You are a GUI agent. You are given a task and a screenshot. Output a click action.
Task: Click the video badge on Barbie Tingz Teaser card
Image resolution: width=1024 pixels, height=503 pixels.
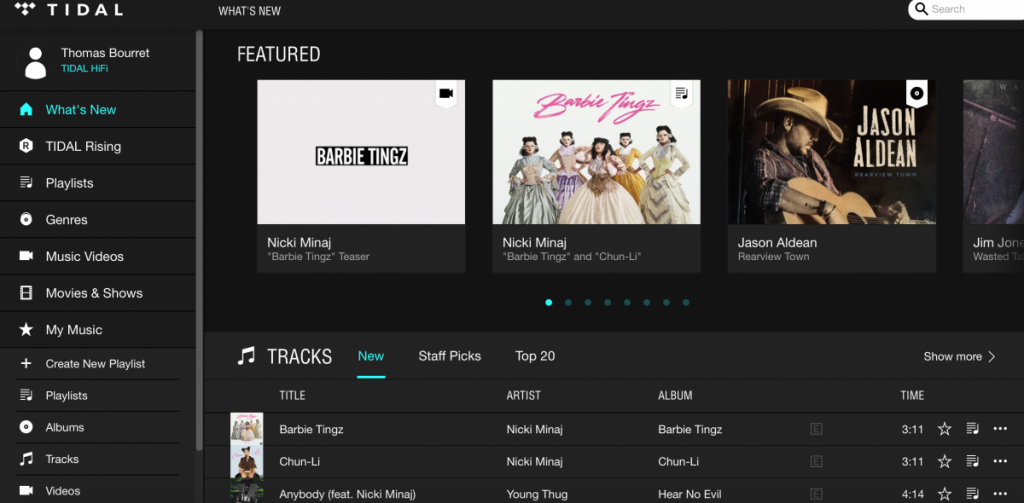[x=446, y=94]
